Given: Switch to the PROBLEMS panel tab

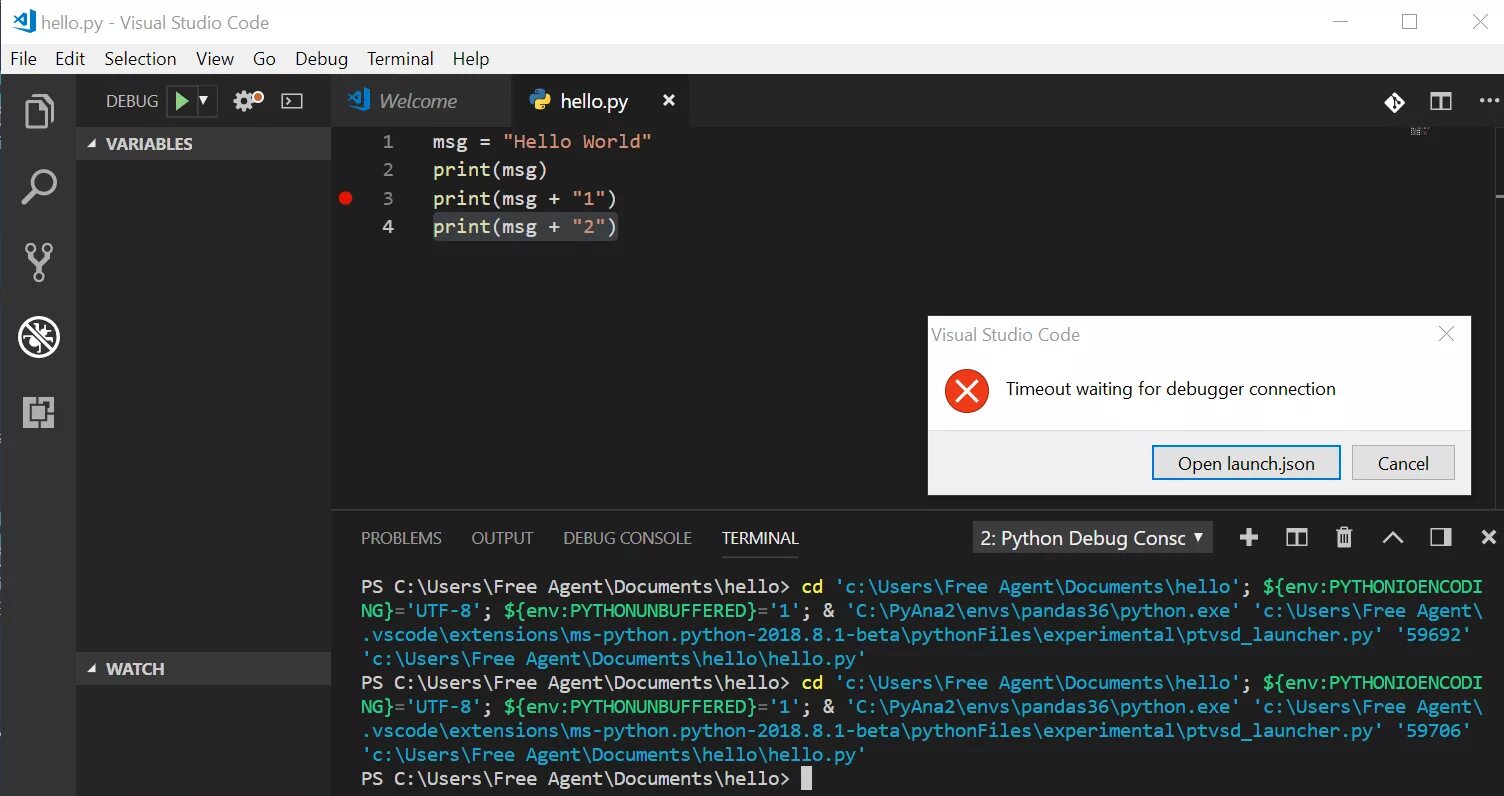Looking at the screenshot, I should coord(401,538).
